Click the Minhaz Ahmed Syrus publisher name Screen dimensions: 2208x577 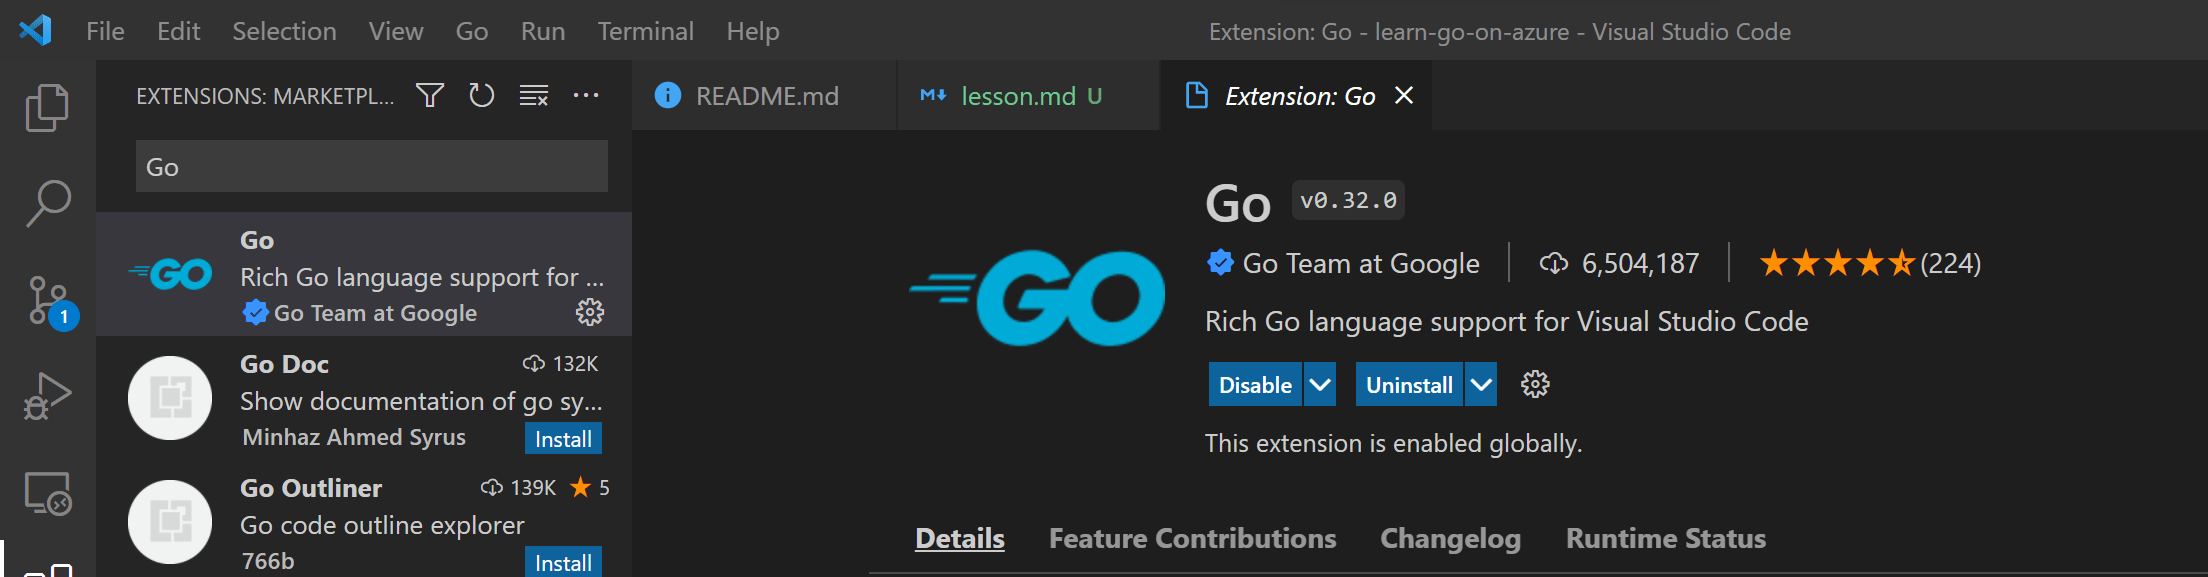[354, 437]
